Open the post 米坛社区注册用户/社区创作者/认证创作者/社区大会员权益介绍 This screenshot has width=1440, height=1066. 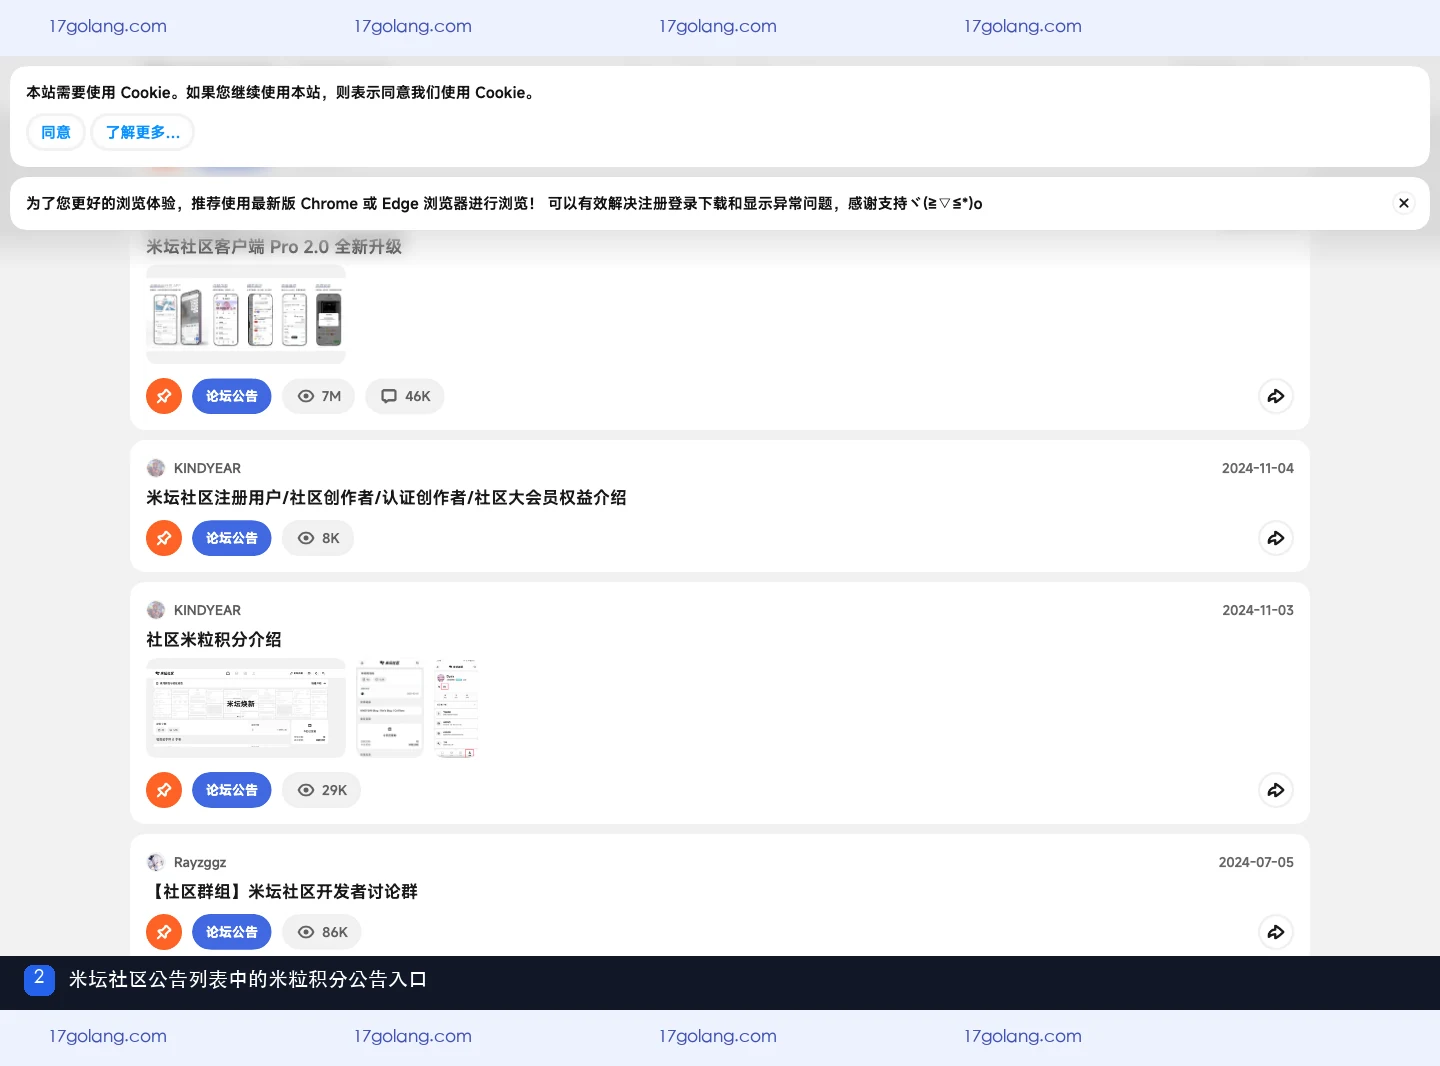coord(386,498)
